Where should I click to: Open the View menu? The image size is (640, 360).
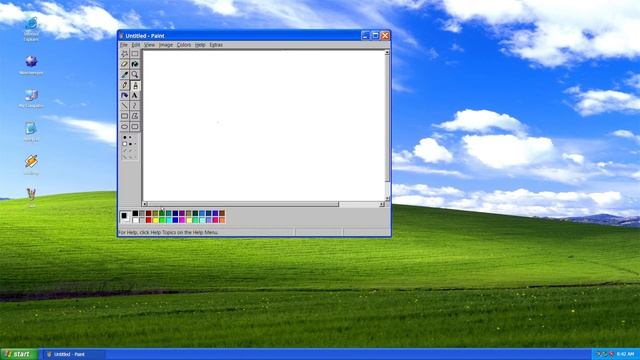[149, 45]
